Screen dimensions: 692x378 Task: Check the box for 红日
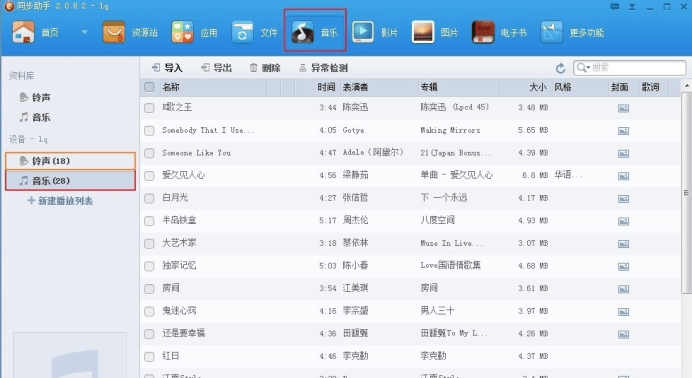point(149,356)
